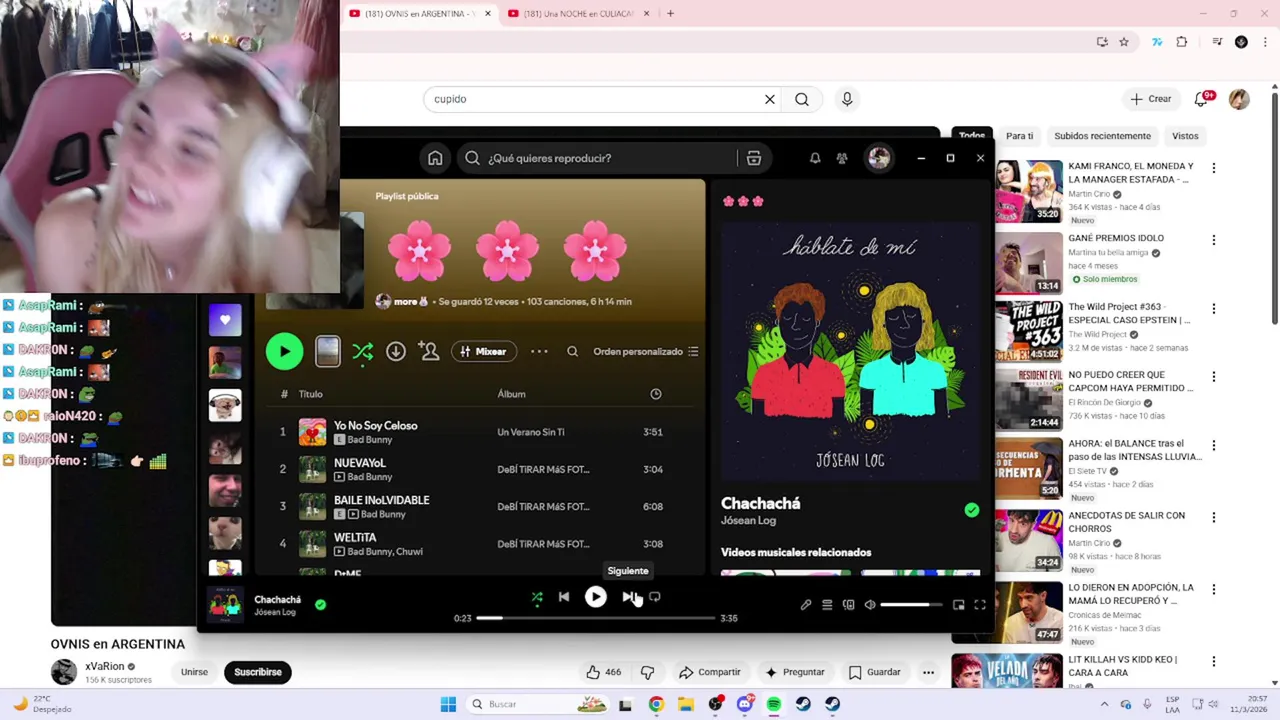The image size is (1280, 720).
Task: Adjust the Spotify volume slider
Action: (x=911, y=604)
